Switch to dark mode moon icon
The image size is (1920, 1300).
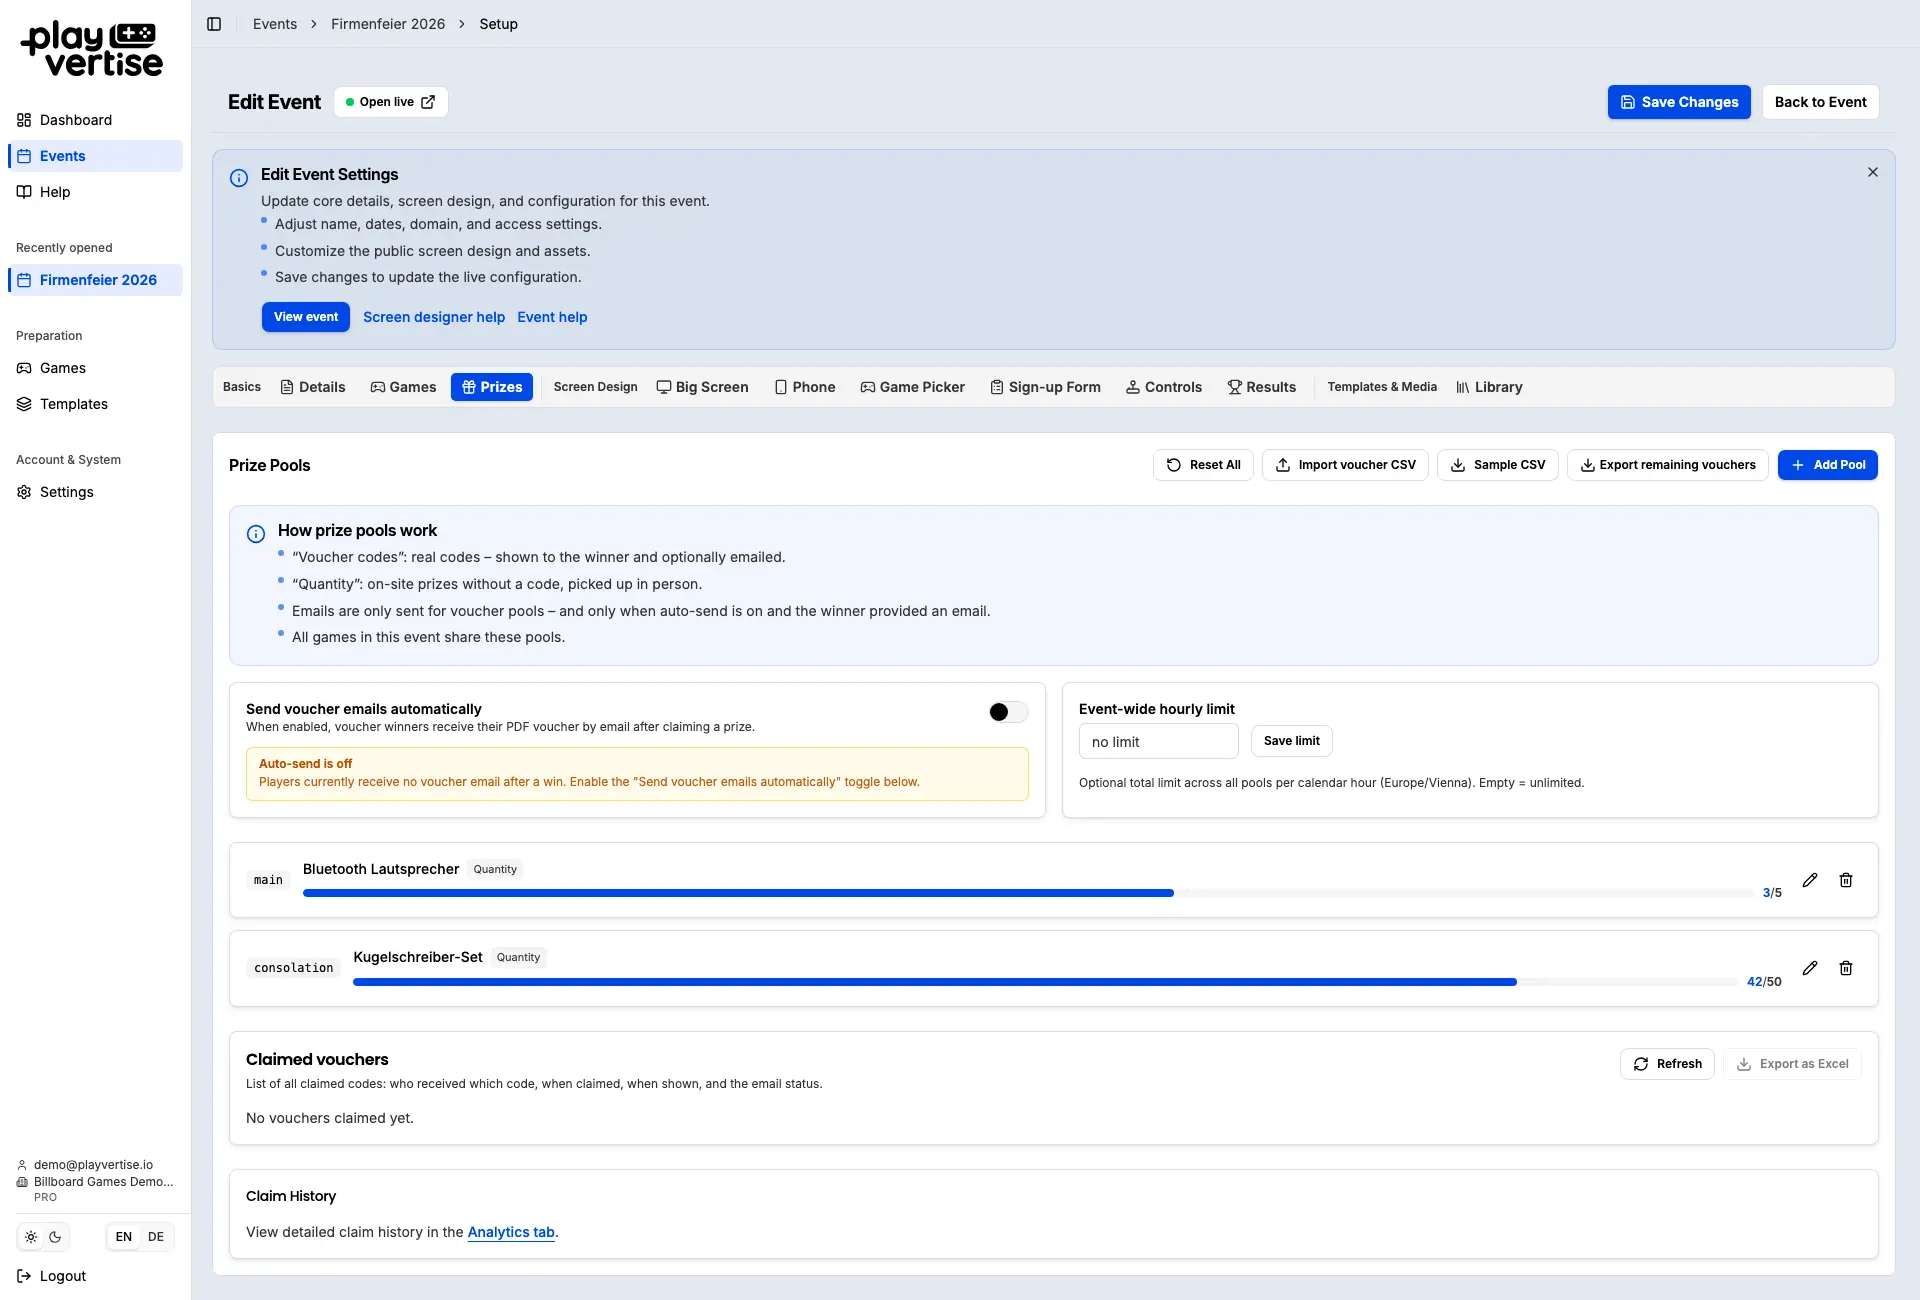pyautogui.click(x=55, y=1237)
